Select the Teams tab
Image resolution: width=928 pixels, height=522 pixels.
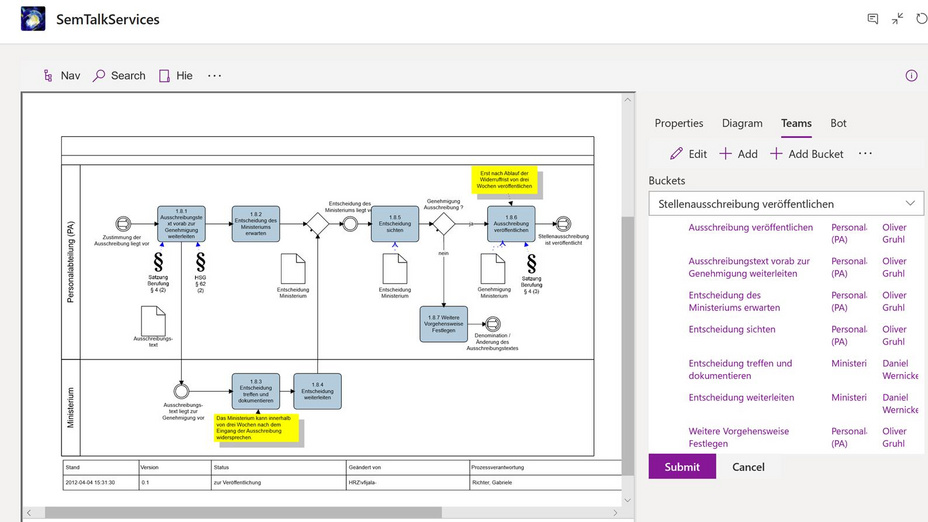click(x=796, y=123)
